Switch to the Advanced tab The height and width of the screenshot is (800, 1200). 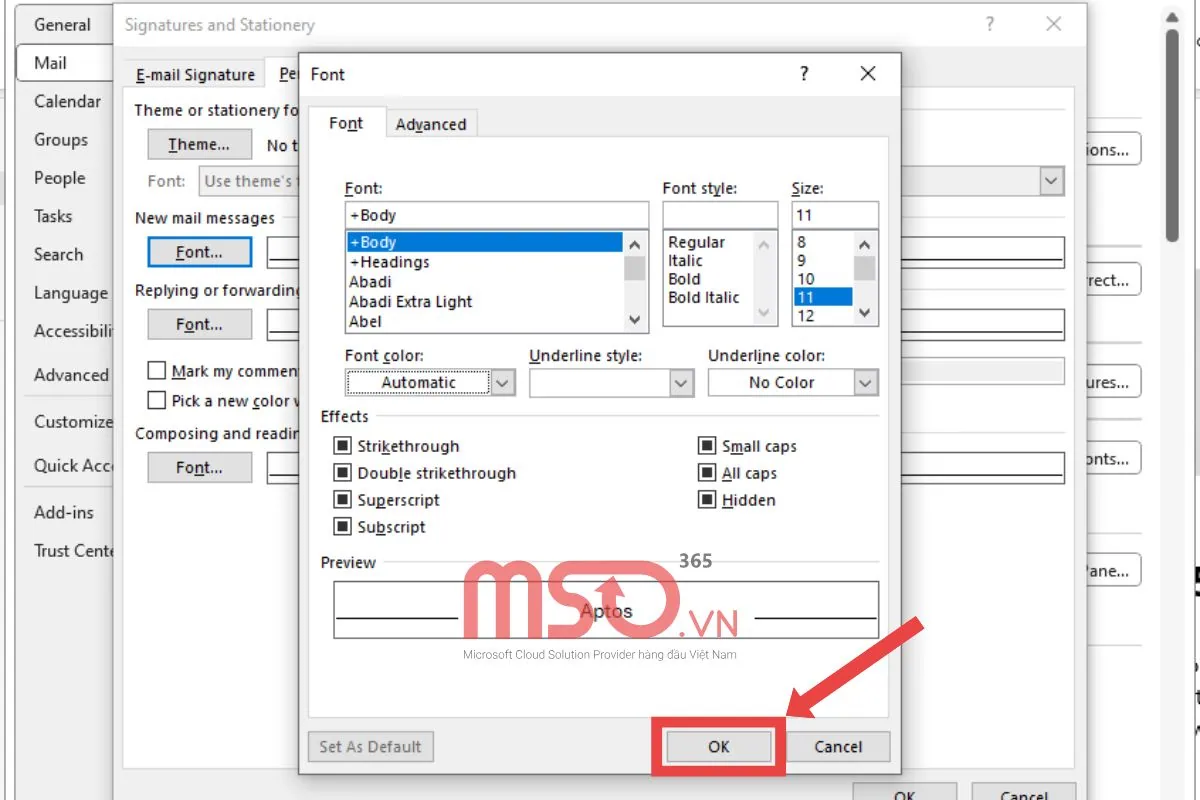pos(430,124)
